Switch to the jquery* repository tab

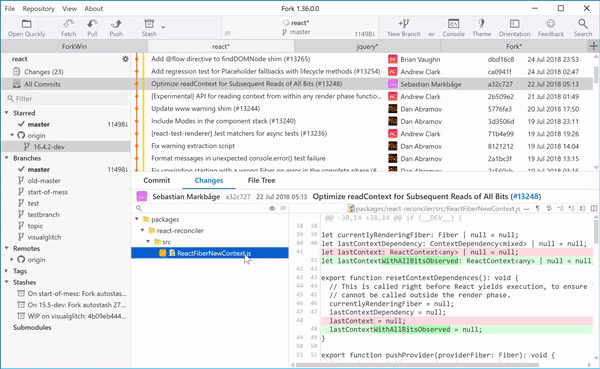pos(367,46)
